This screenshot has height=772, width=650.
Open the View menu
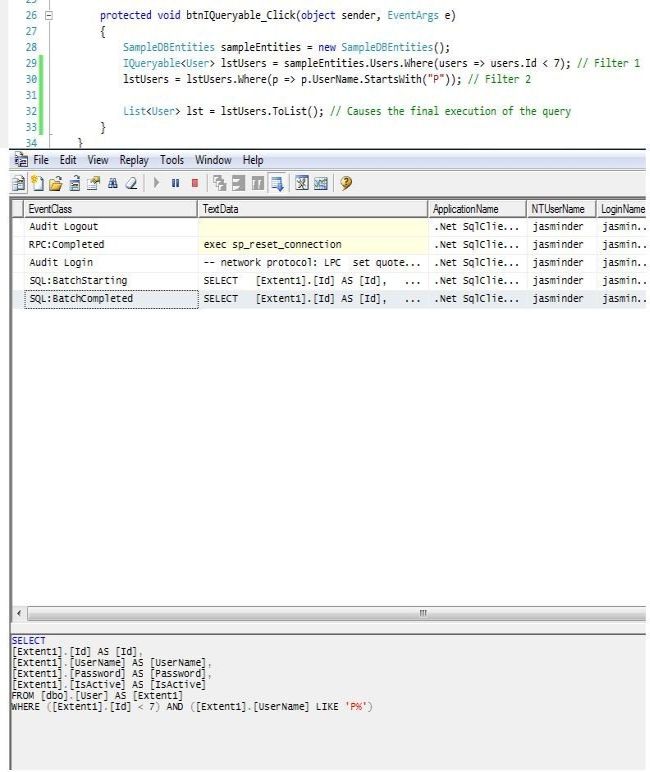tap(98, 160)
